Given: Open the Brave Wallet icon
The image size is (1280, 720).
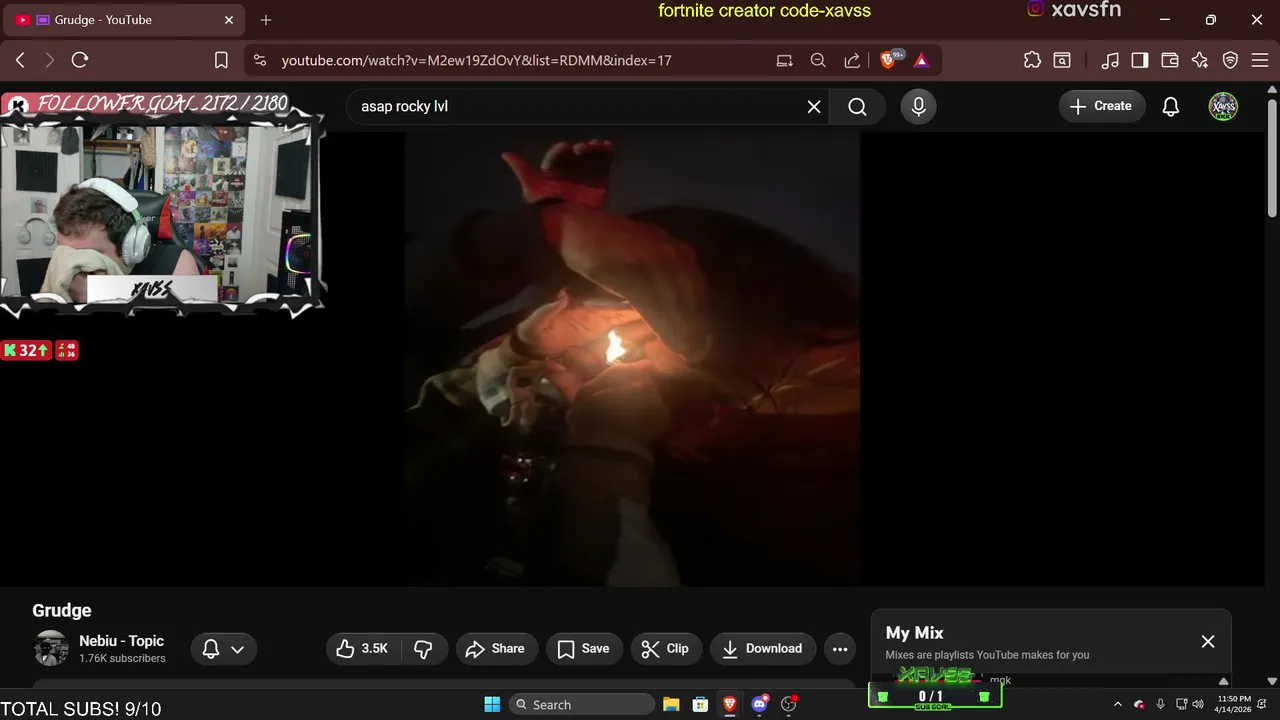Looking at the screenshot, I should (x=1169, y=60).
